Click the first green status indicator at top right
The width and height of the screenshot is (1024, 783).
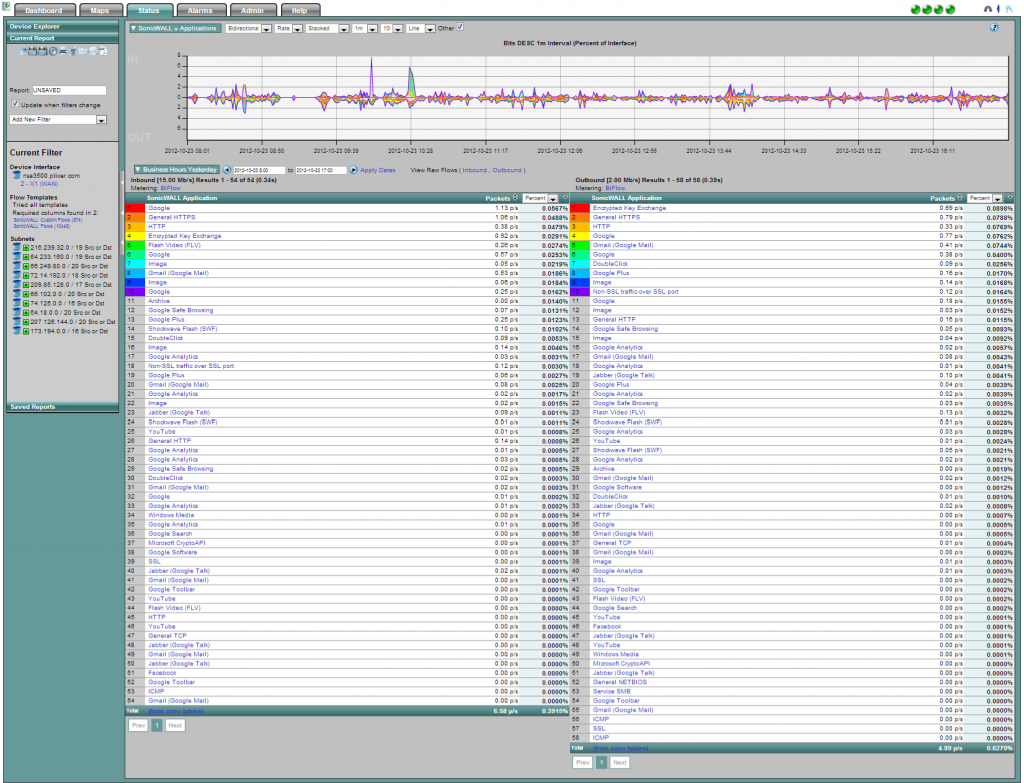916,9
